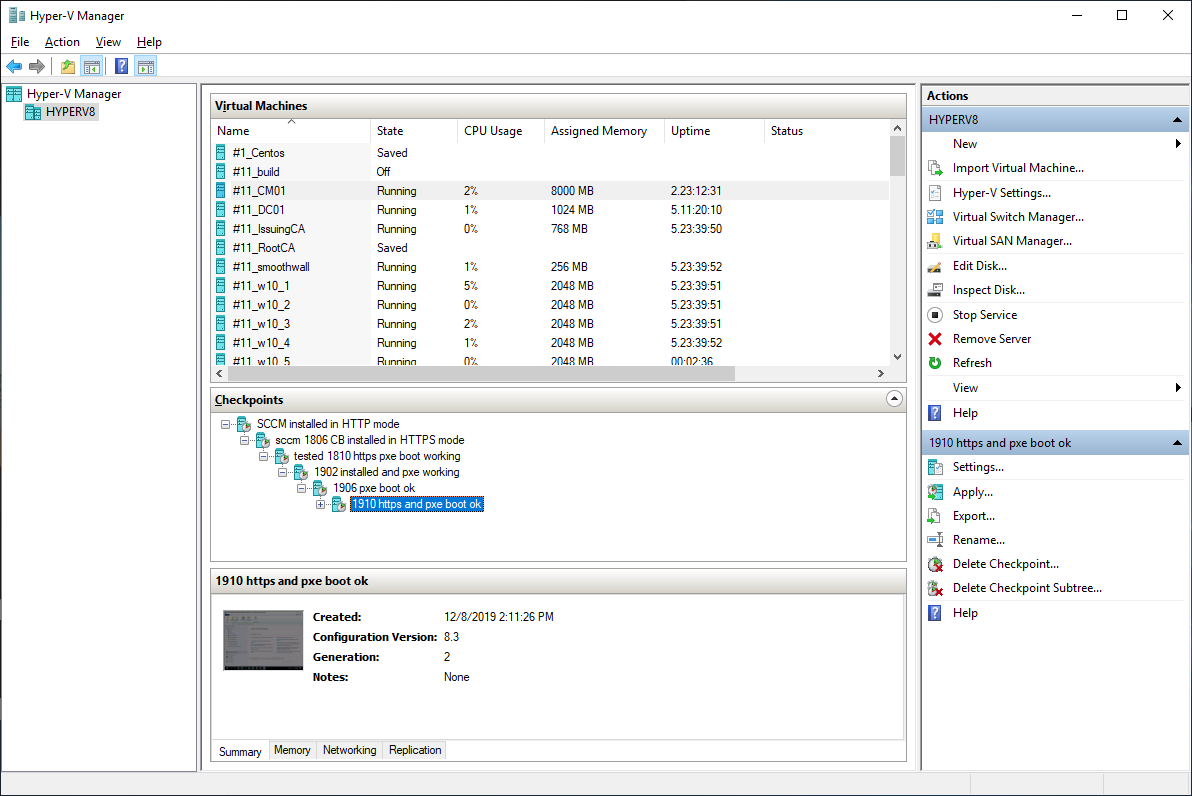
Task: Click the Inspect Disk icon
Action: coord(935,290)
